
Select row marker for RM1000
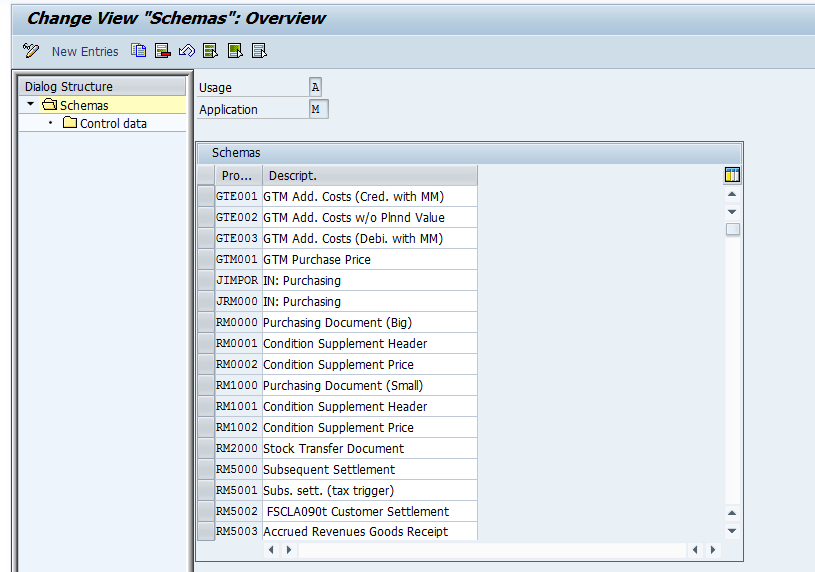coord(206,385)
